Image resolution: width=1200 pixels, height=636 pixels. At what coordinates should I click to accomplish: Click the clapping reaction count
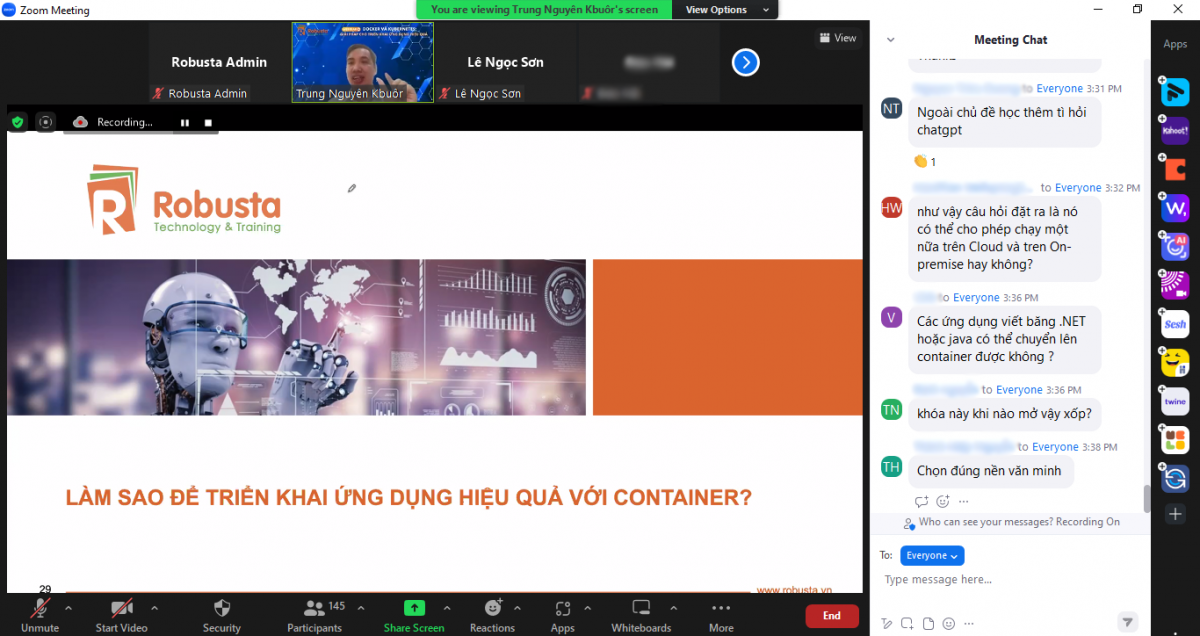tap(925, 161)
